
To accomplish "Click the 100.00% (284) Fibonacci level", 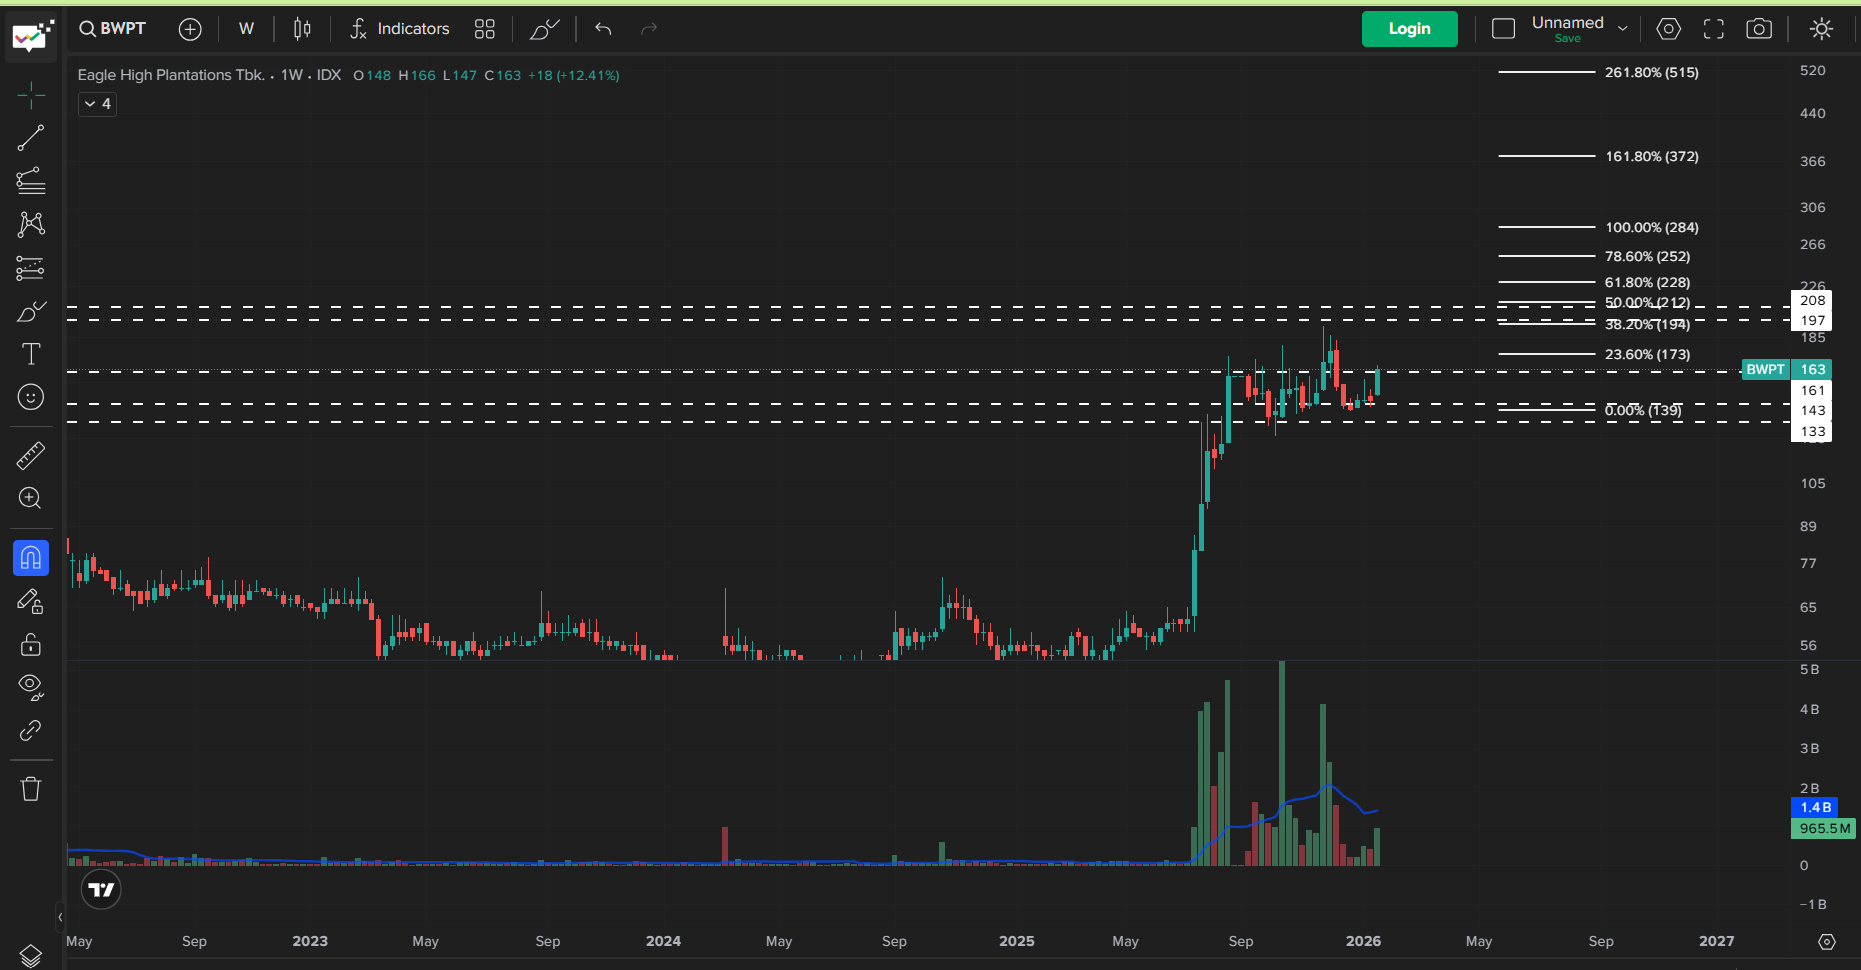I will [1651, 227].
